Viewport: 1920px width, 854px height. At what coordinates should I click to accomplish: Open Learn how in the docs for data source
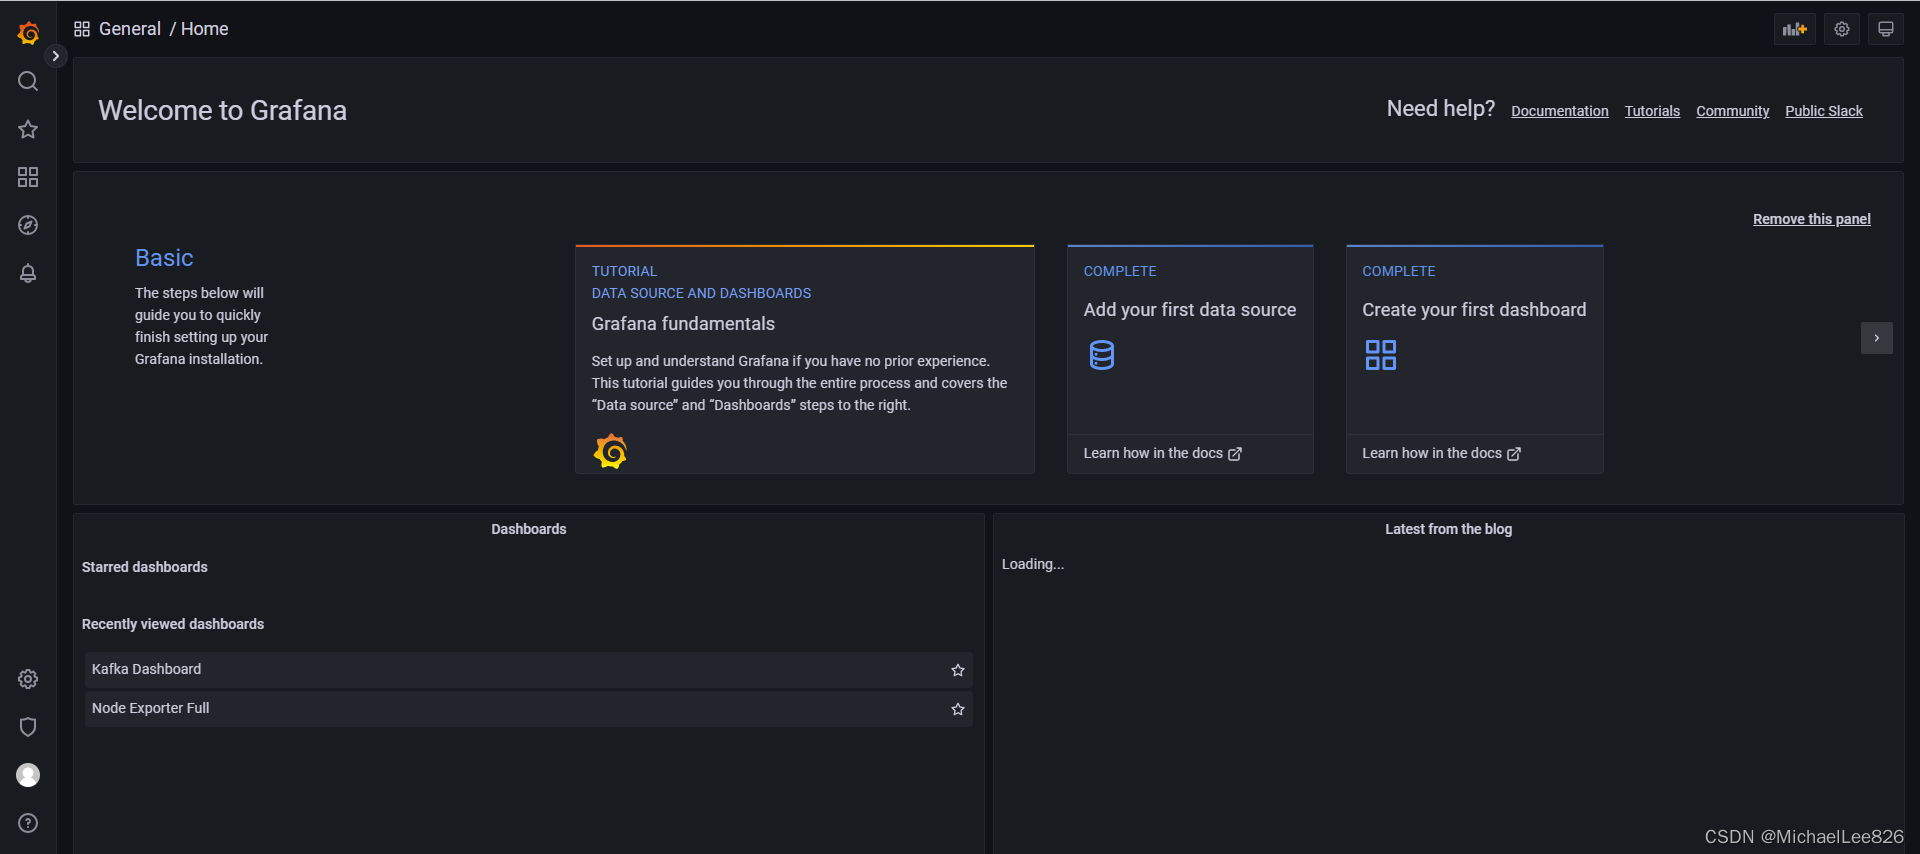pyautogui.click(x=1163, y=453)
